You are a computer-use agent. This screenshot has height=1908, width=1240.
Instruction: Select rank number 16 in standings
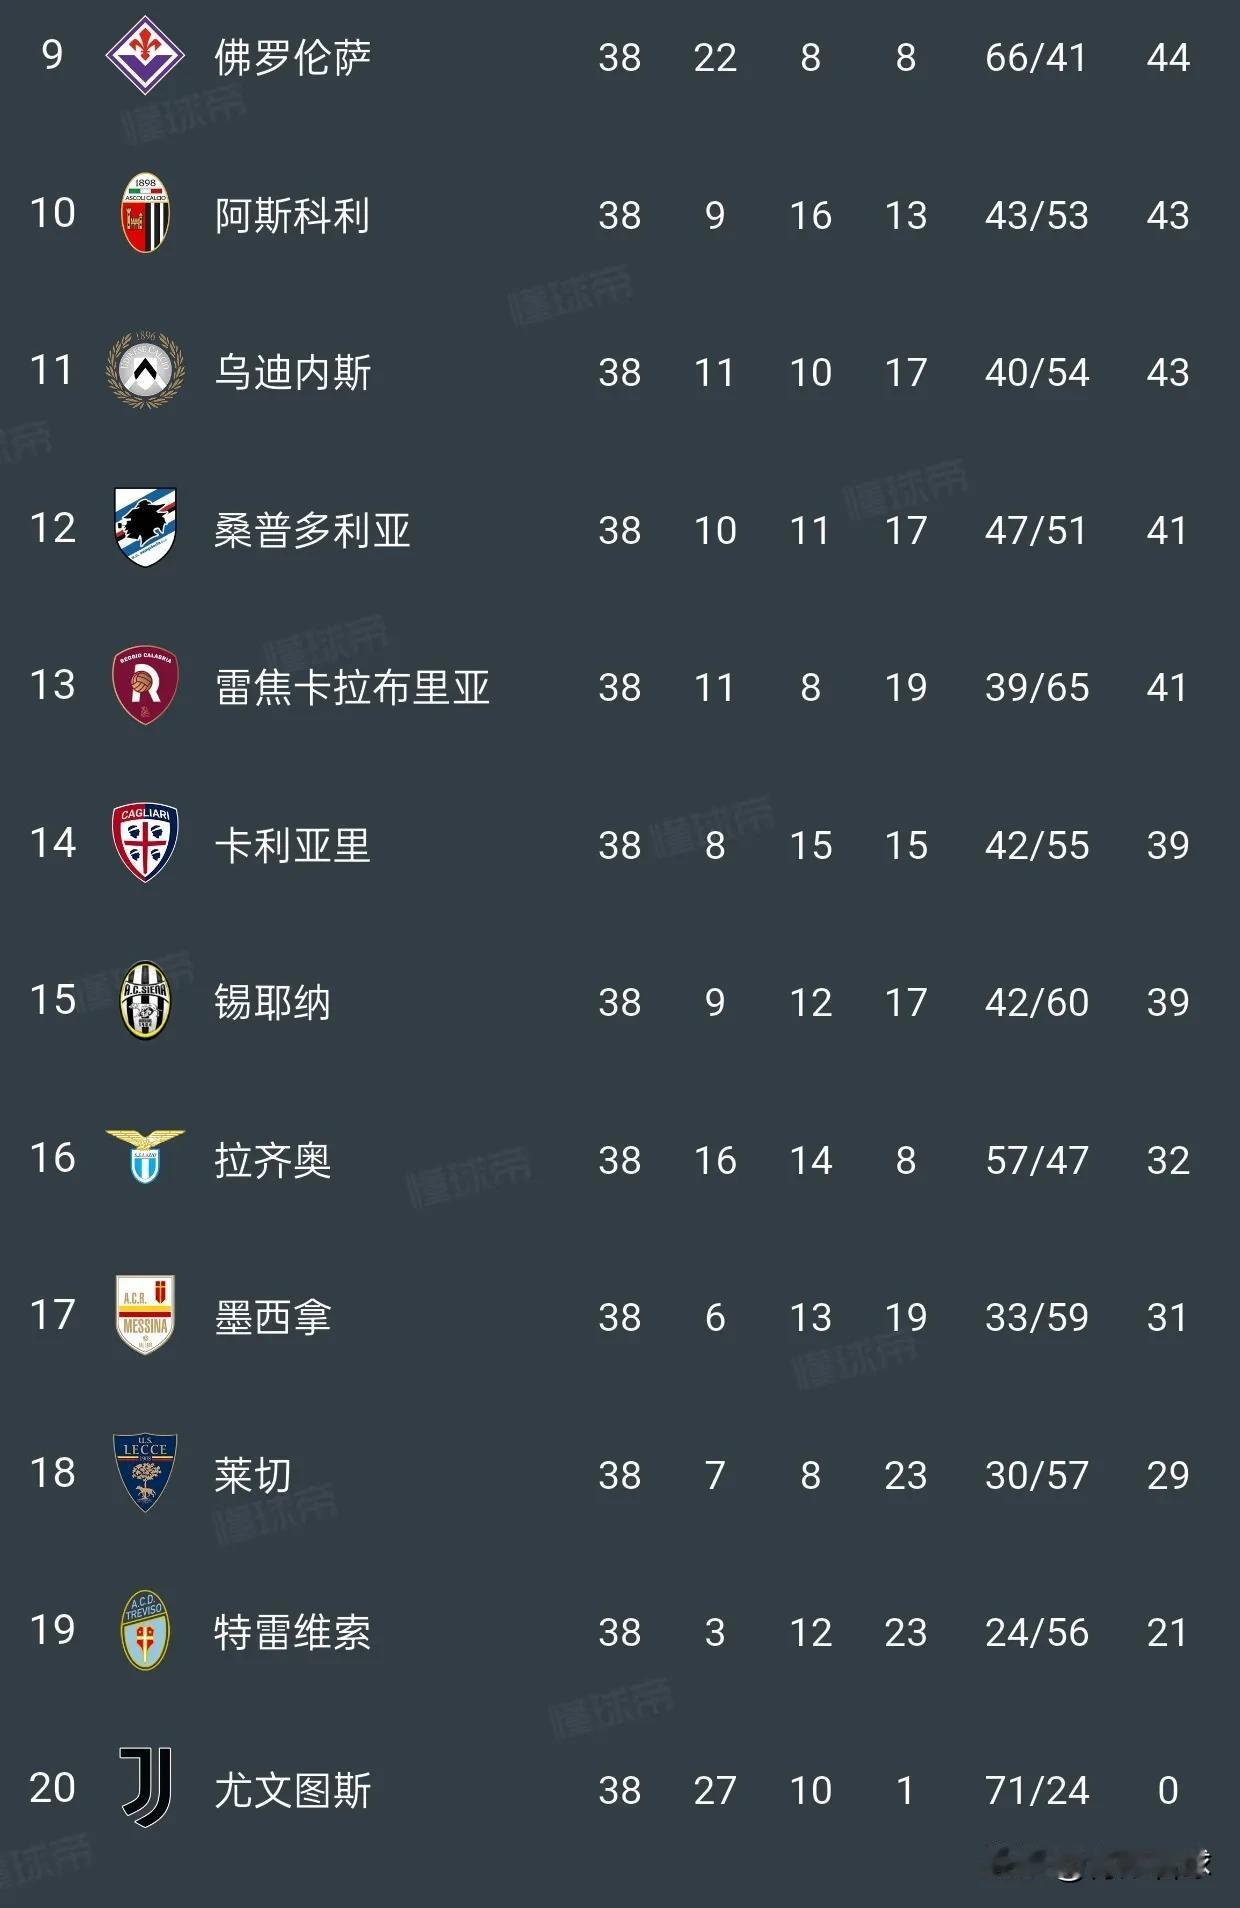pyautogui.click(x=52, y=1158)
